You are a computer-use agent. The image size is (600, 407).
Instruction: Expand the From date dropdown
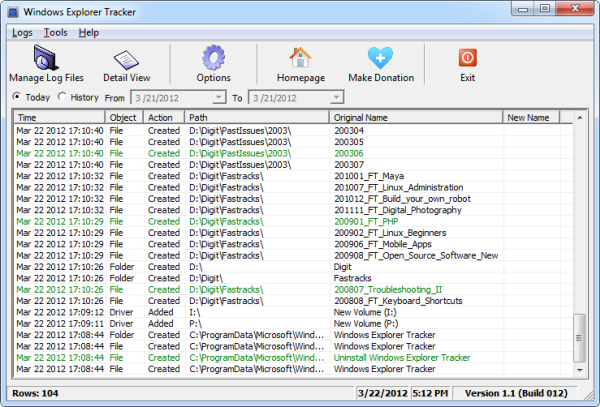point(219,98)
